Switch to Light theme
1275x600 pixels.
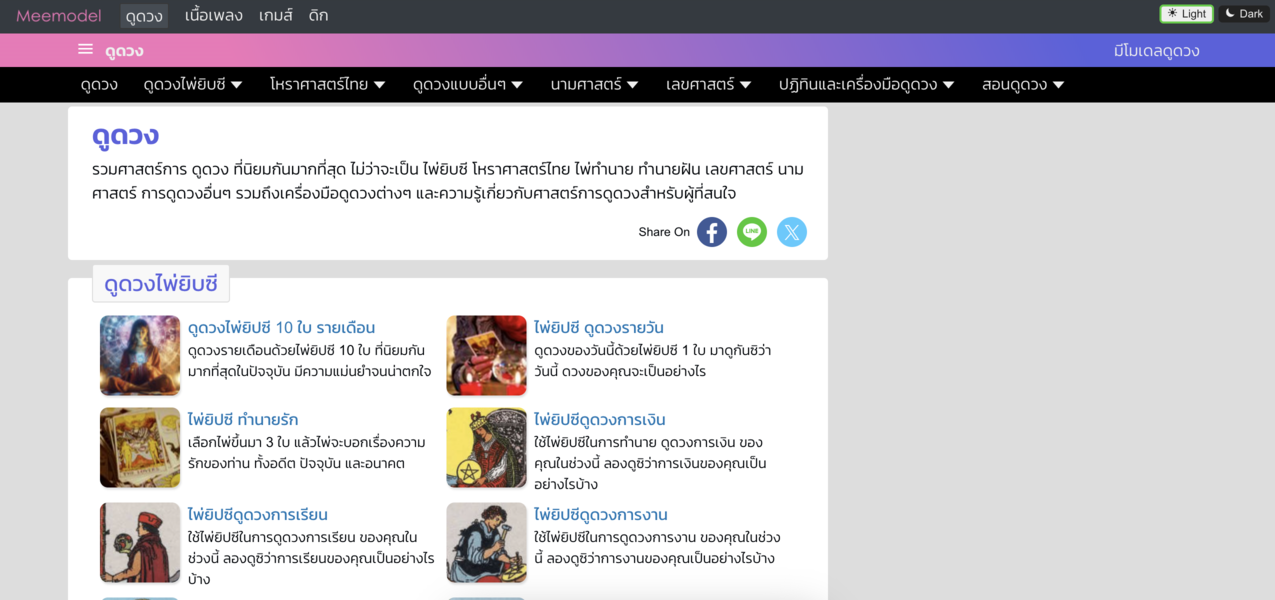(x=1186, y=13)
